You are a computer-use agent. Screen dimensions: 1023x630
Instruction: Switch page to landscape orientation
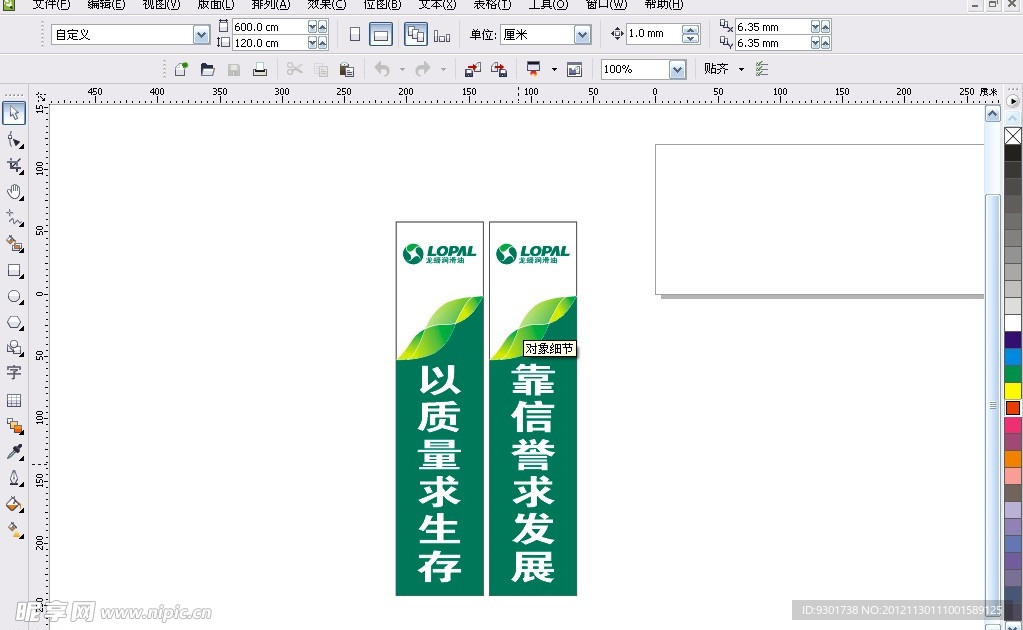point(381,34)
